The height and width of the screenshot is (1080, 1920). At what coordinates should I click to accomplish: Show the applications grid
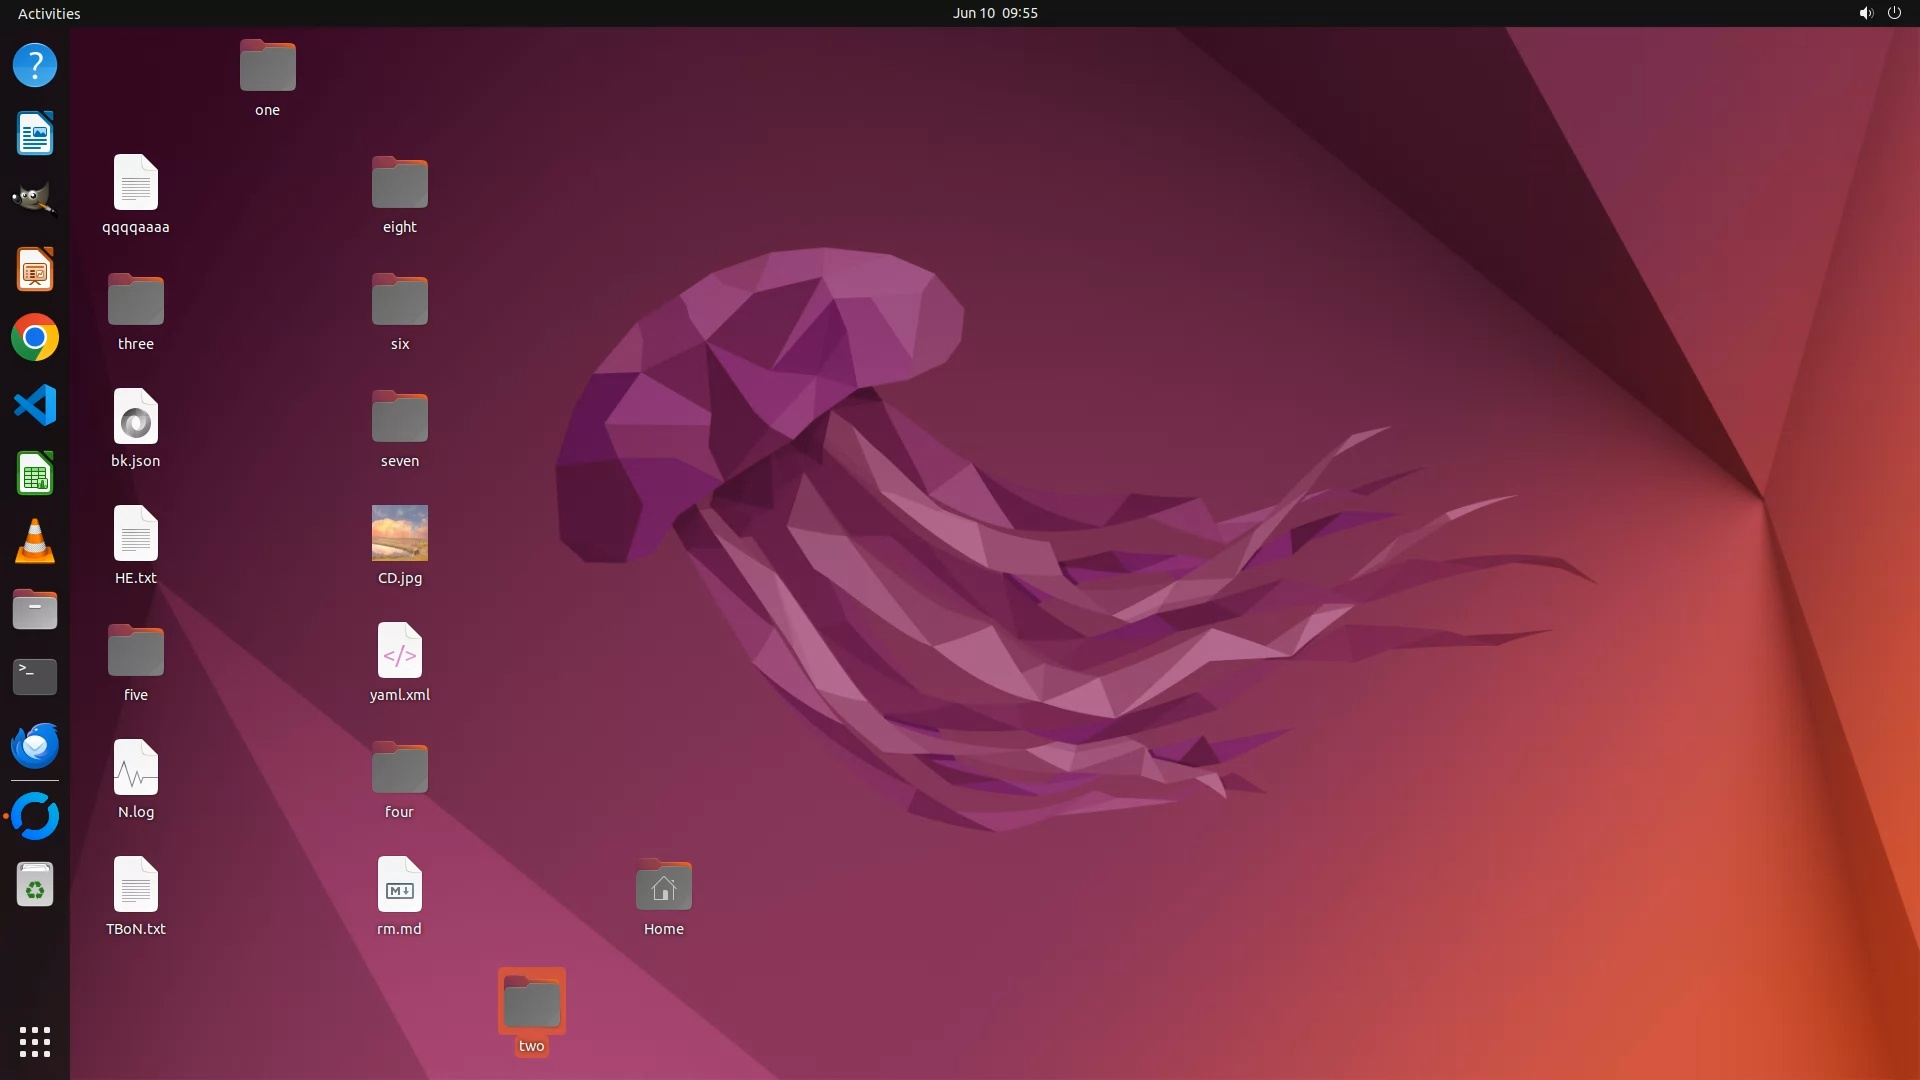[35, 1041]
